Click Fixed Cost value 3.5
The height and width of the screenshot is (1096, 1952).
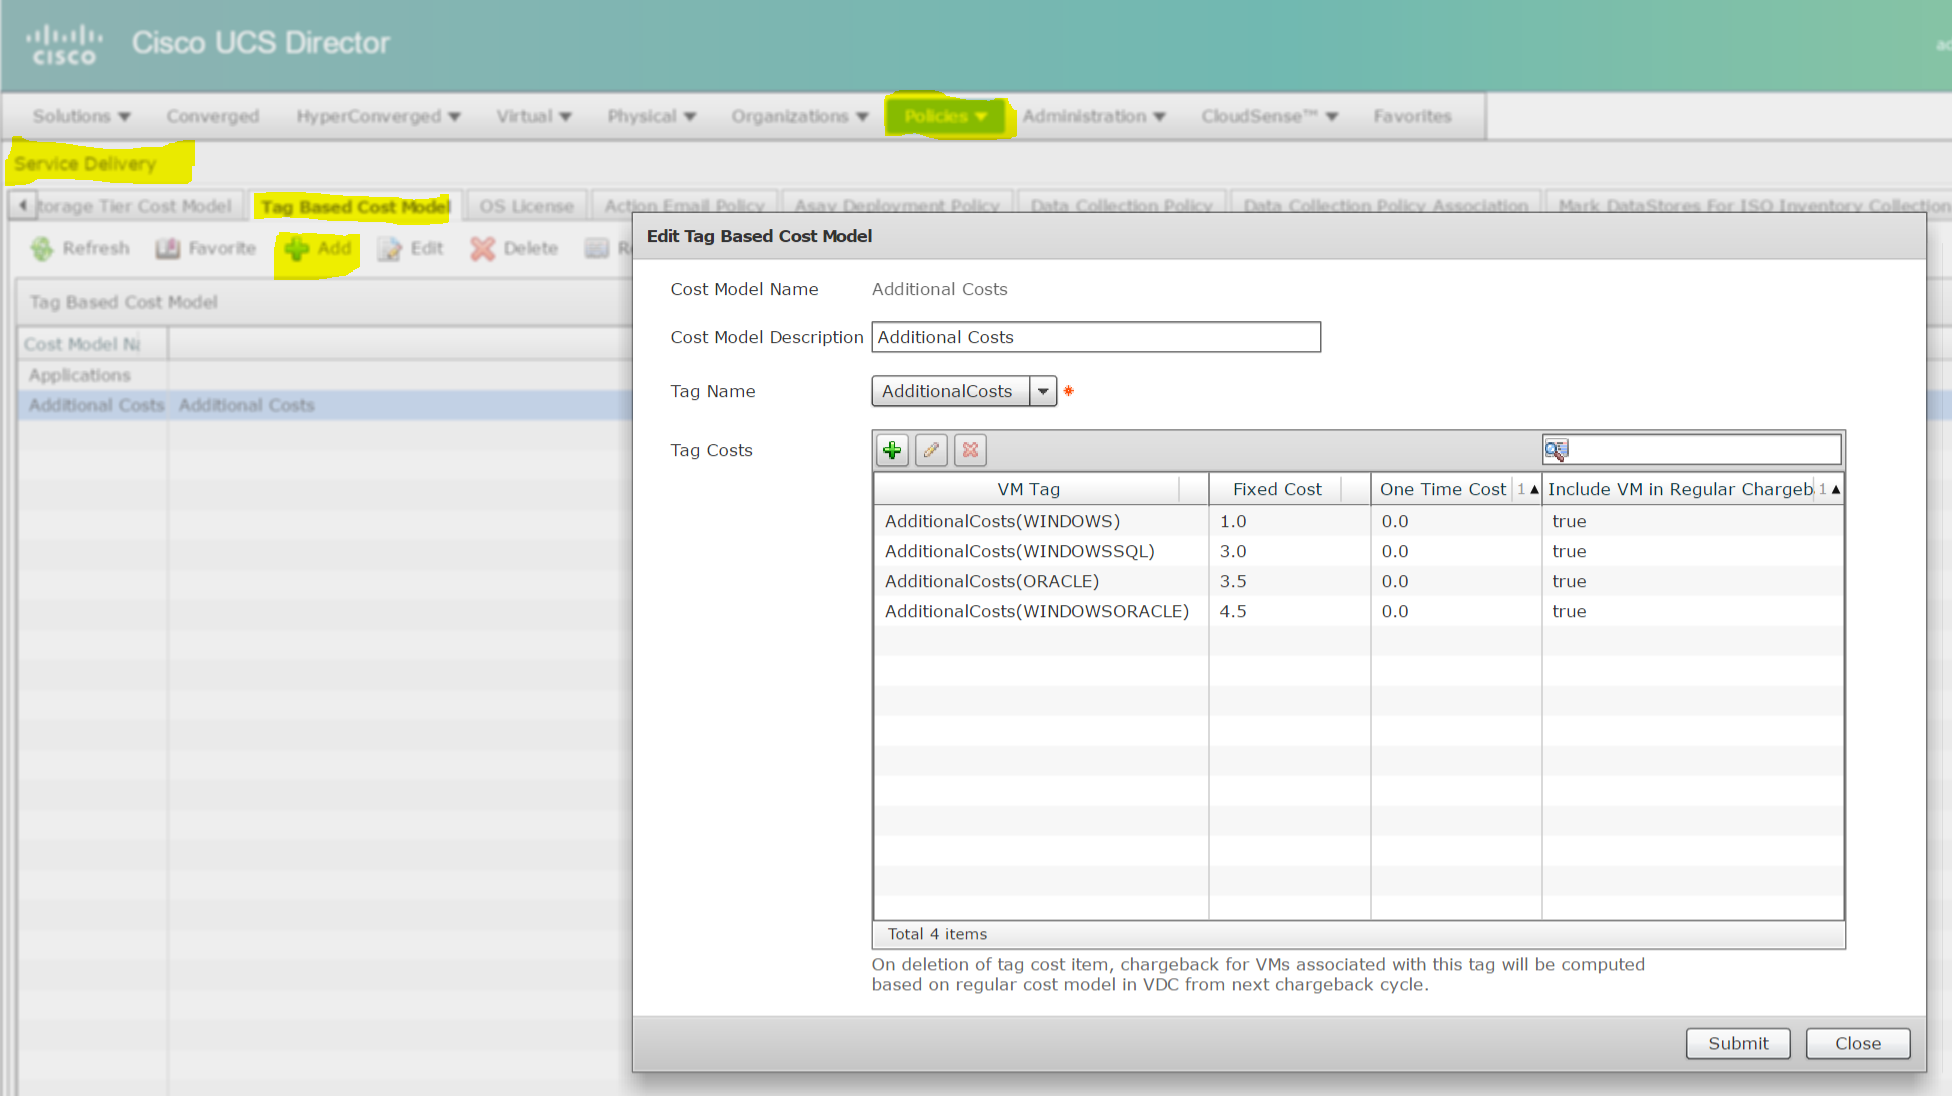(1233, 581)
